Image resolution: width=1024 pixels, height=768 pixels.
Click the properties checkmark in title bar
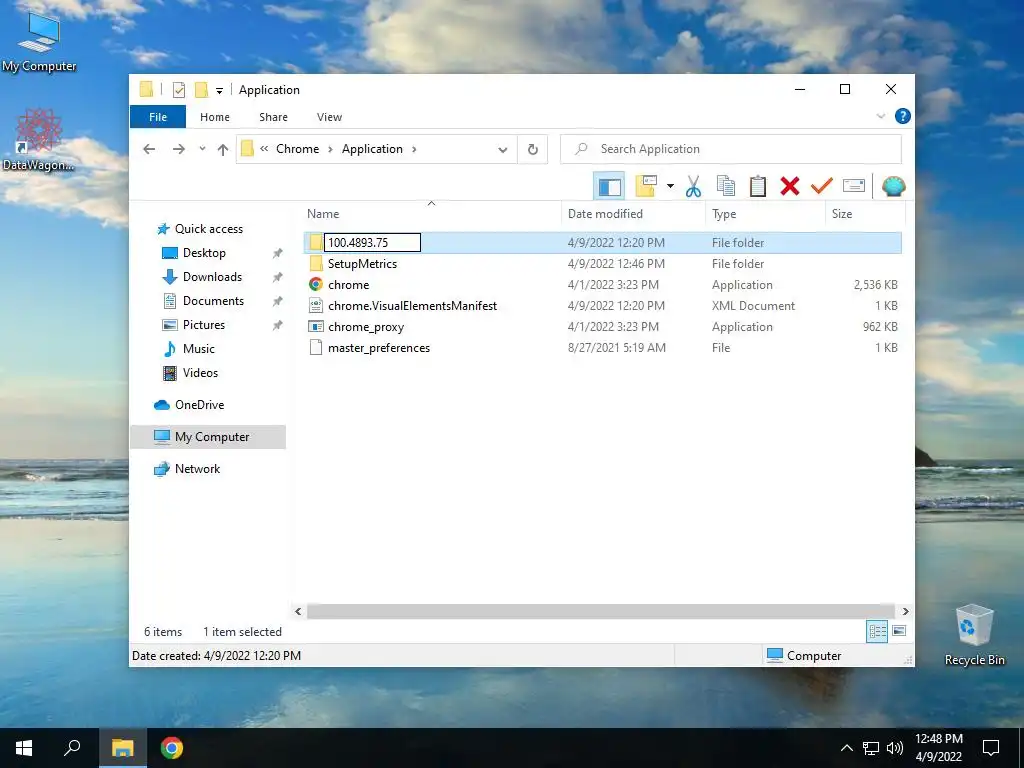[179, 90]
